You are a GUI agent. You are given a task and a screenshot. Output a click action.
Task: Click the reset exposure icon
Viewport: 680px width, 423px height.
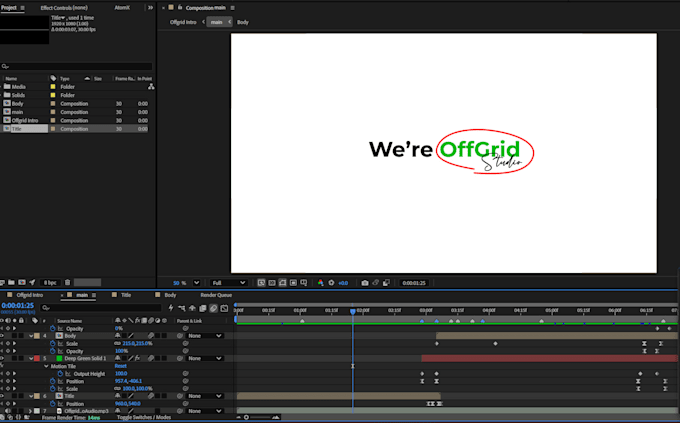coord(331,283)
